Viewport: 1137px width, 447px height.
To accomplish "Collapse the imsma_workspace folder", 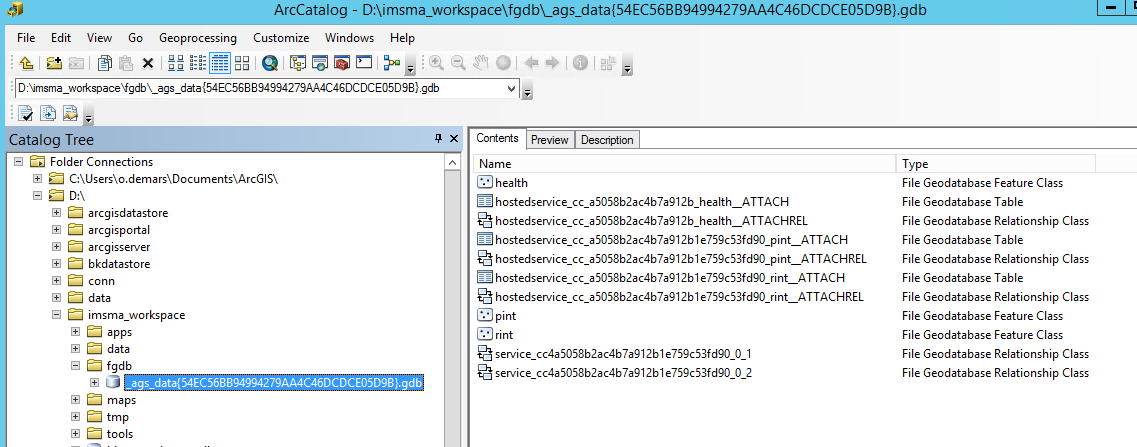I will click(x=57, y=315).
